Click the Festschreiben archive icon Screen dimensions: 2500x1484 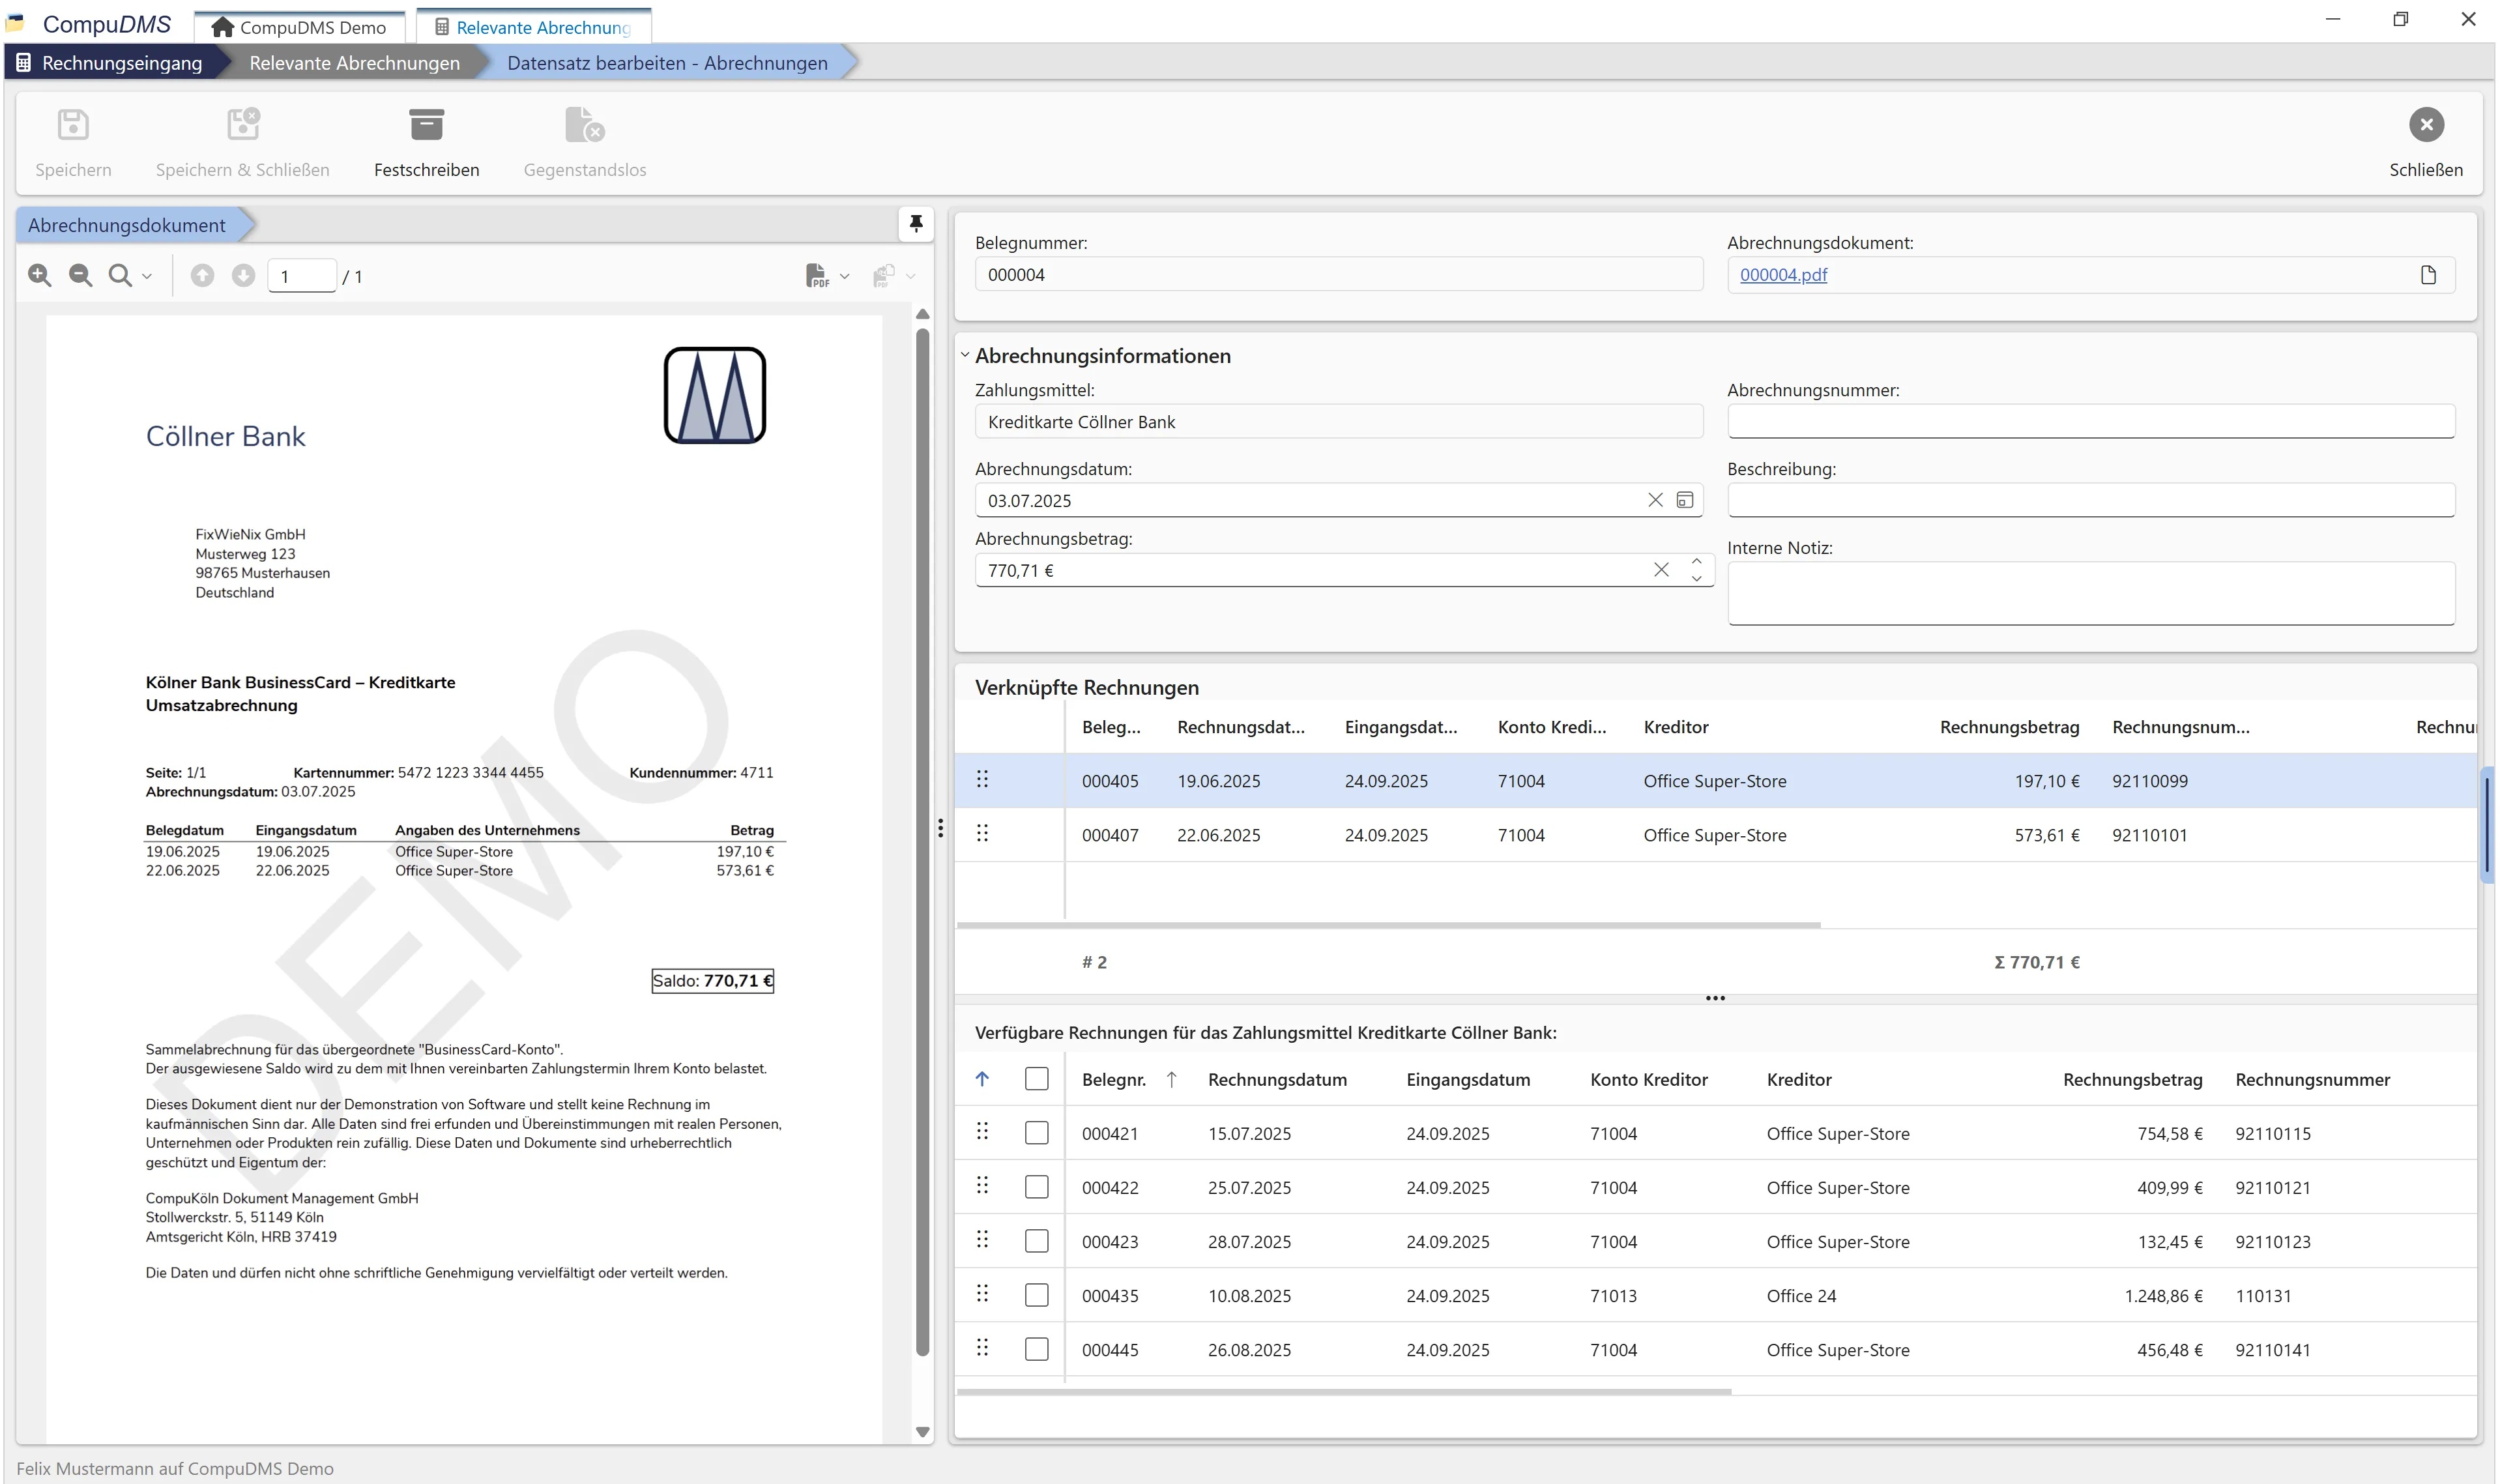[426, 125]
